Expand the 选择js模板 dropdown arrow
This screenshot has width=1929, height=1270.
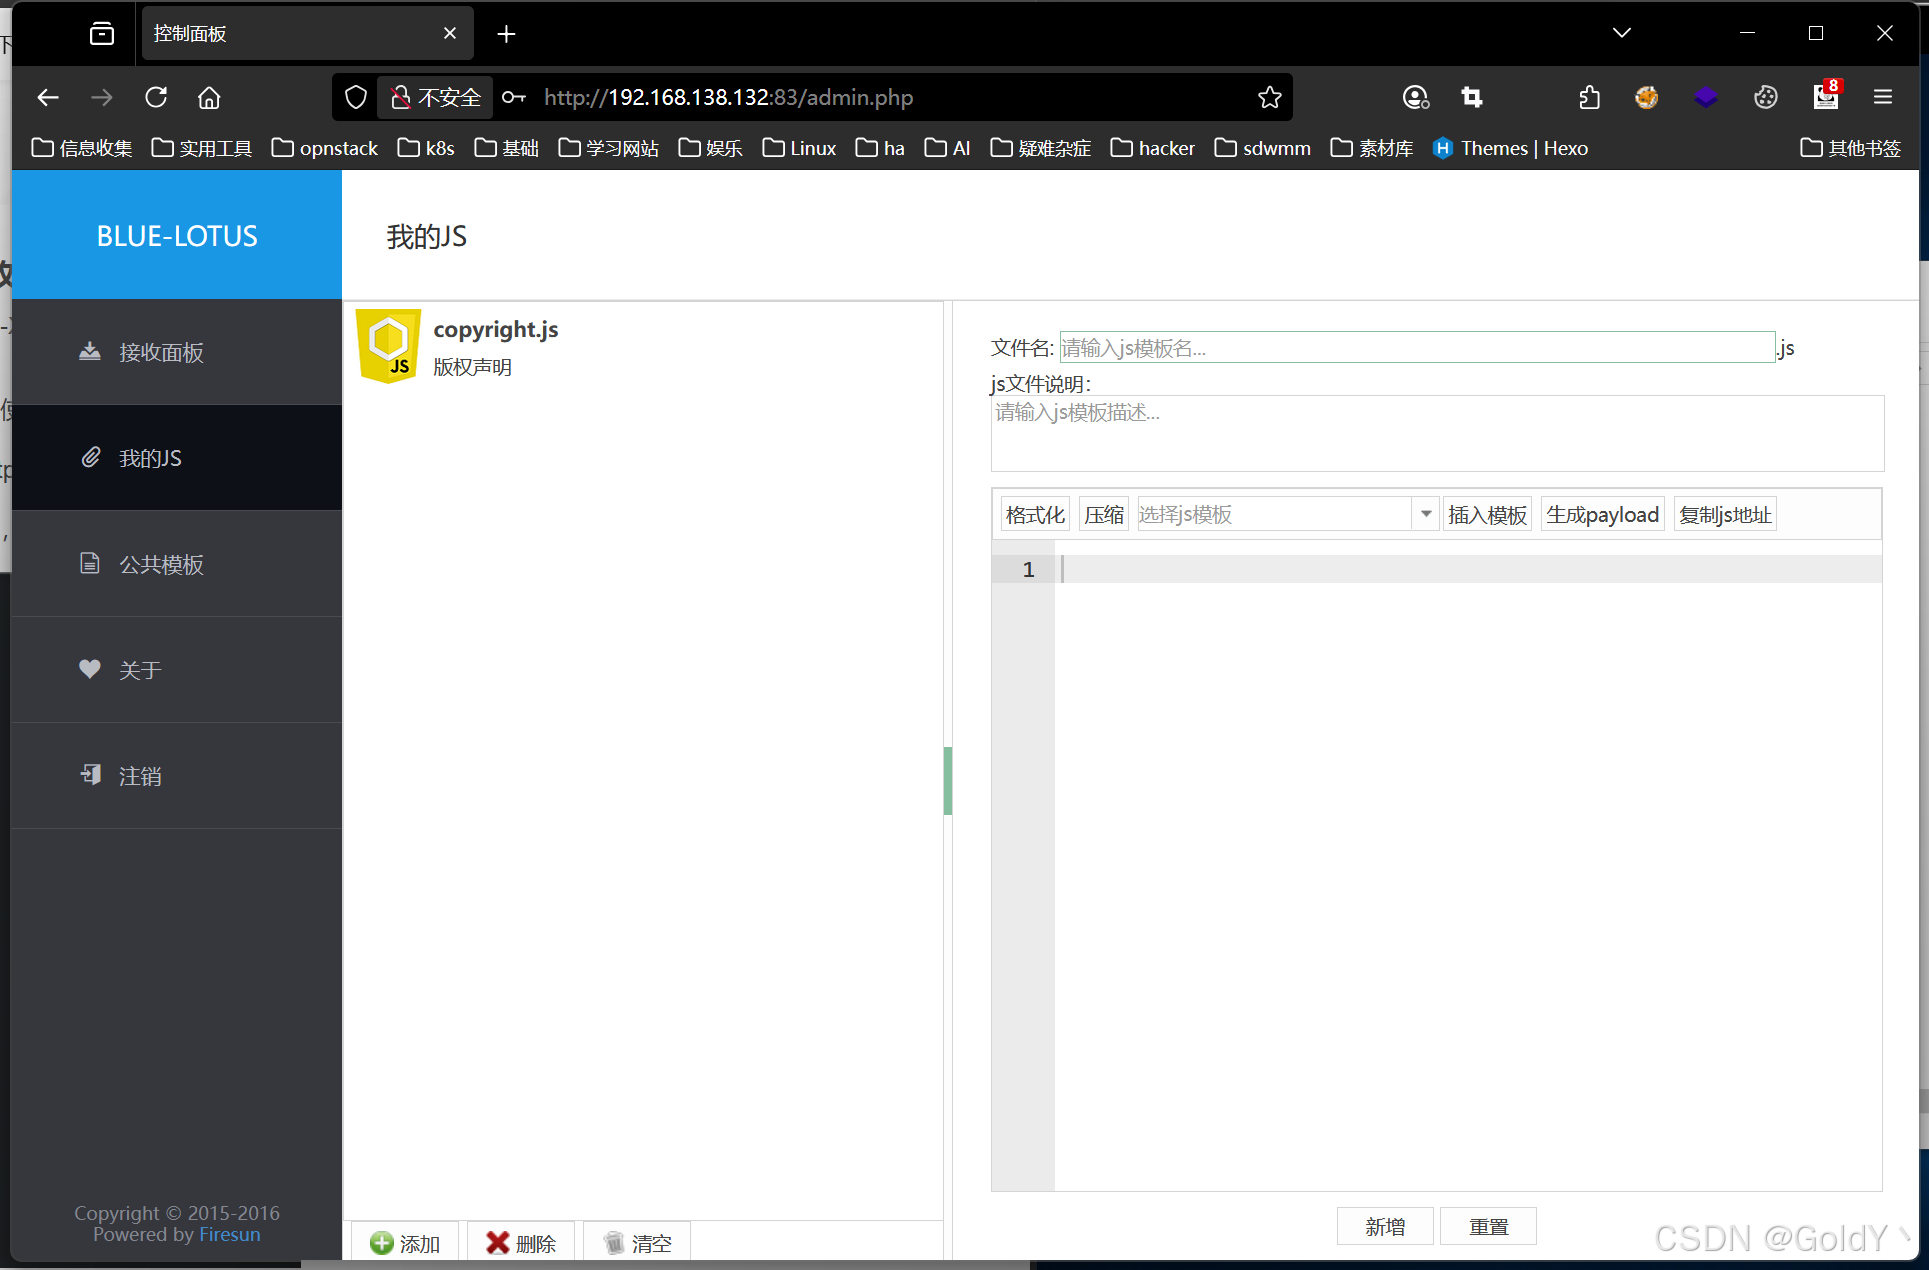click(x=1426, y=514)
